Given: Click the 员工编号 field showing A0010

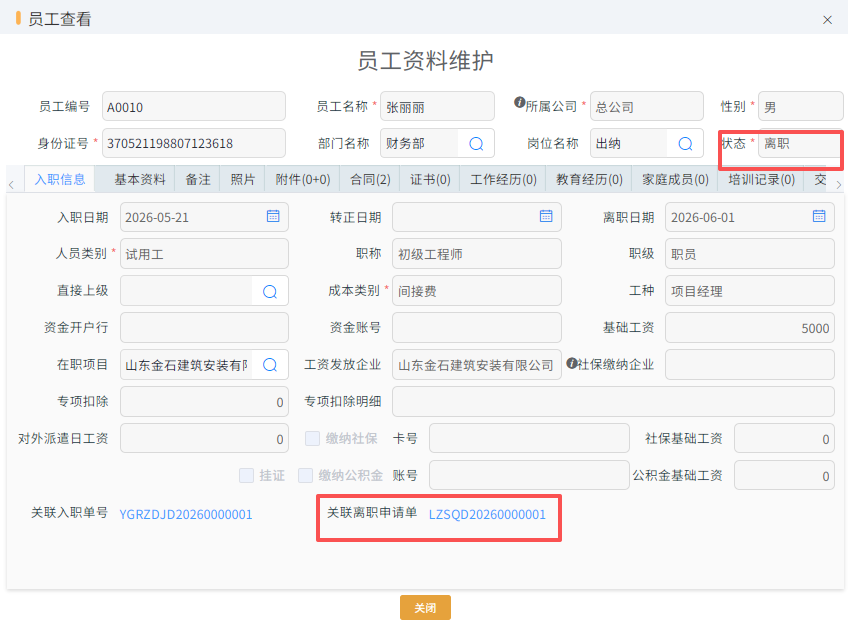Looking at the screenshot, I should point(194,107).
